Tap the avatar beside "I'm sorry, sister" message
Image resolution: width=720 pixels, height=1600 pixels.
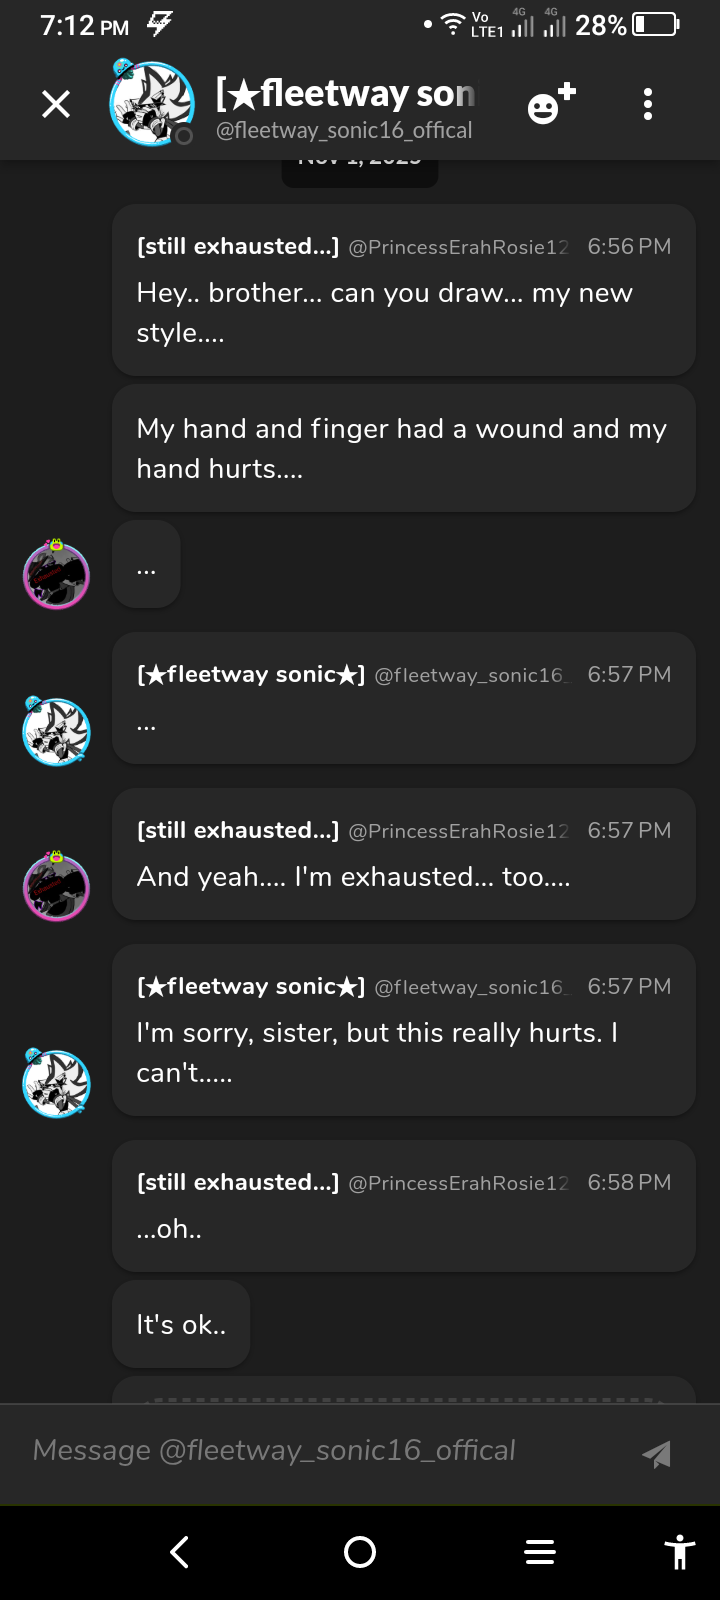coord(57,1083)
